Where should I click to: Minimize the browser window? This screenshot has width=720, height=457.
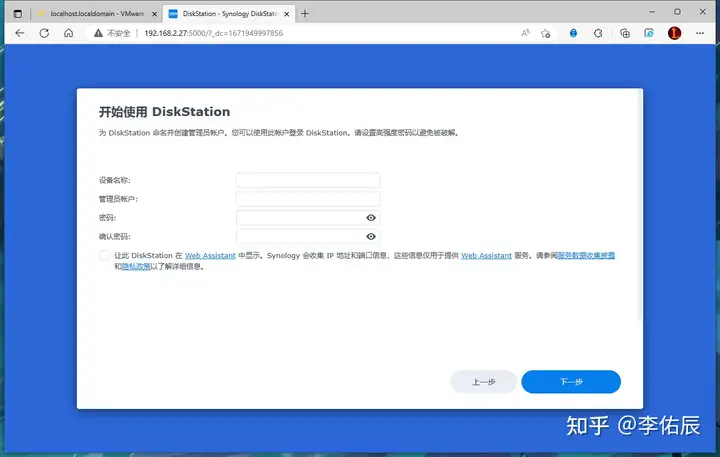[x=652, y=12]
